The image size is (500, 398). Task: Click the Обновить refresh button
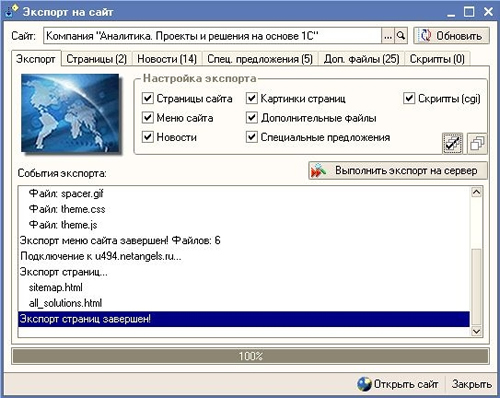coord(452,36)
